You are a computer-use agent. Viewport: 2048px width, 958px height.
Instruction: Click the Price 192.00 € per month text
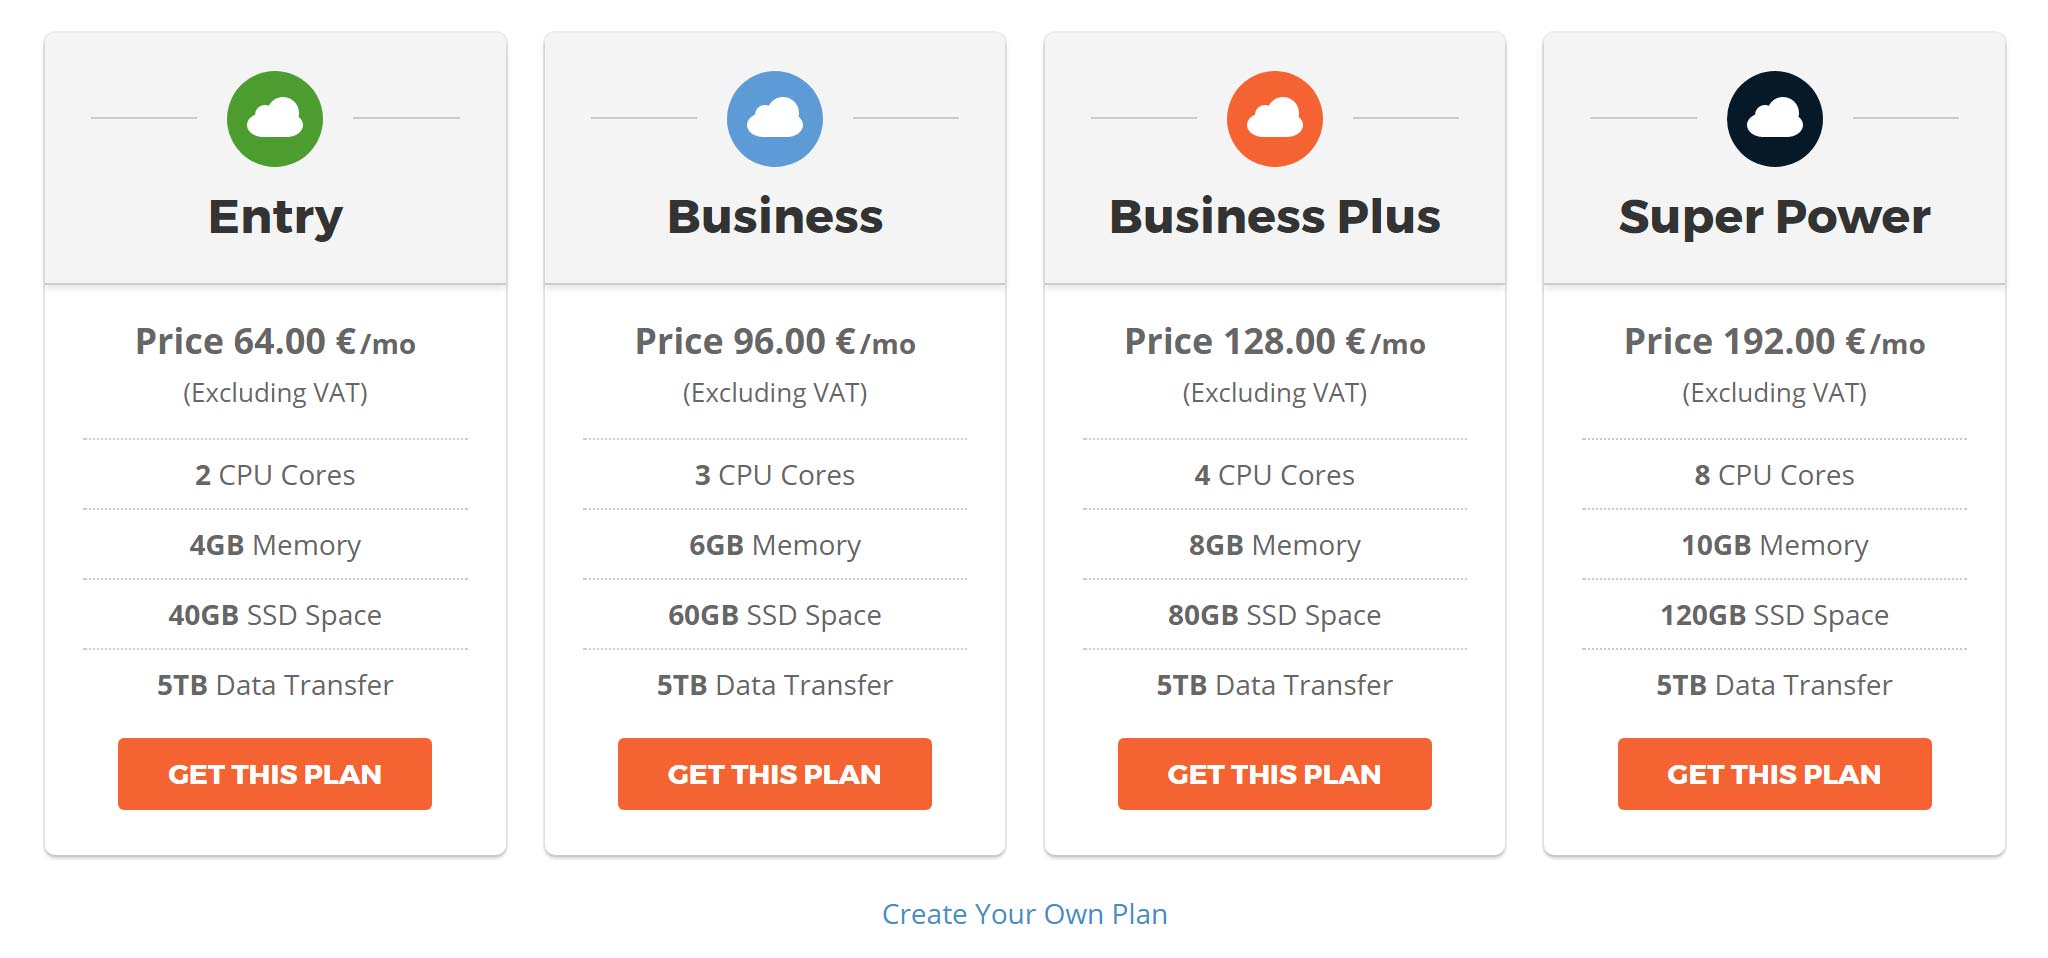pos(1775,342)
